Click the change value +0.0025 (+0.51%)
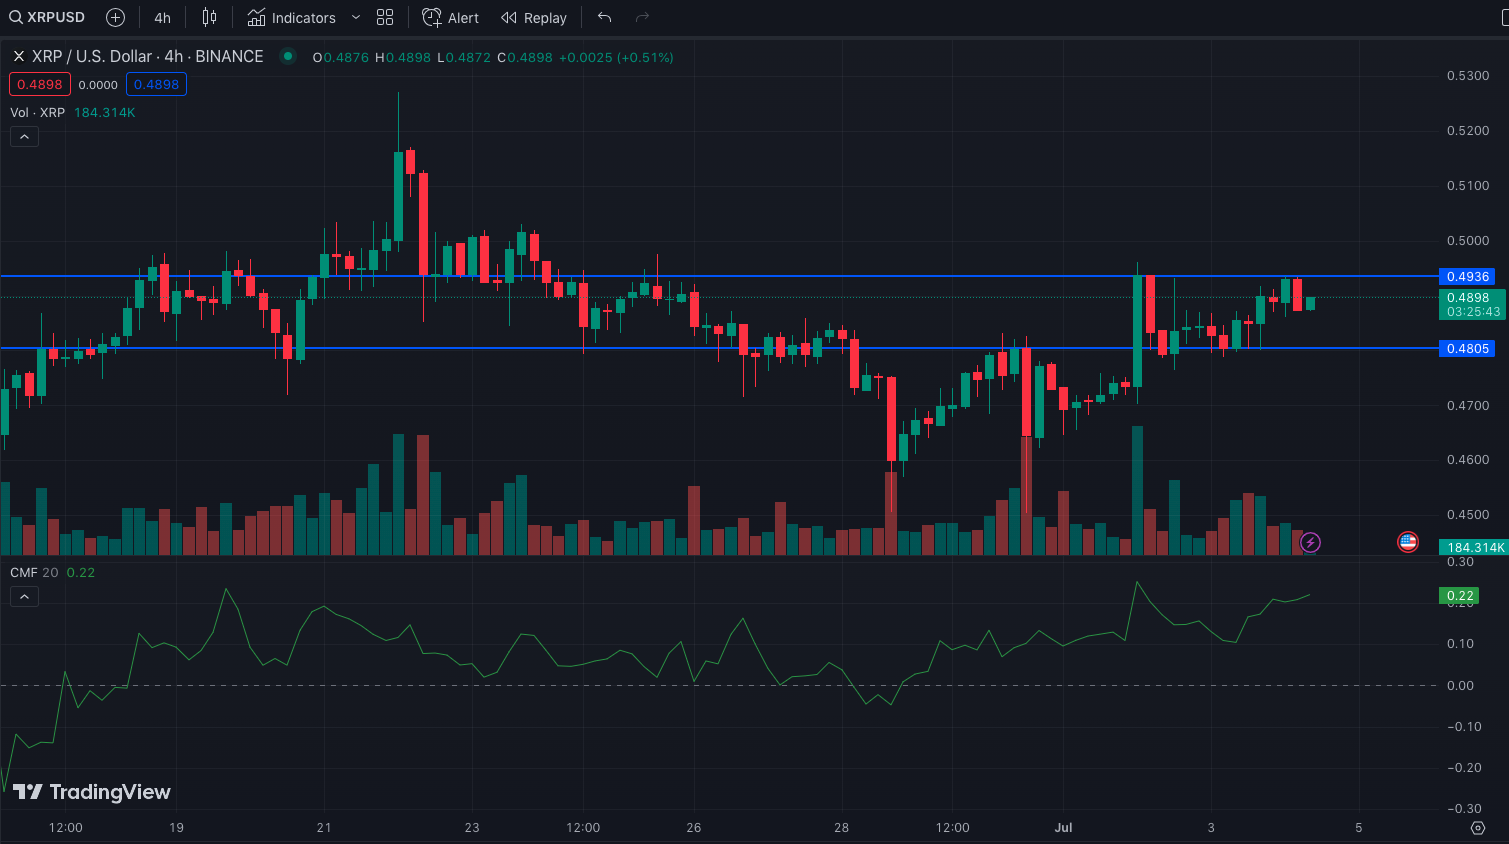 pyautogui.click(x=616, y=57)
